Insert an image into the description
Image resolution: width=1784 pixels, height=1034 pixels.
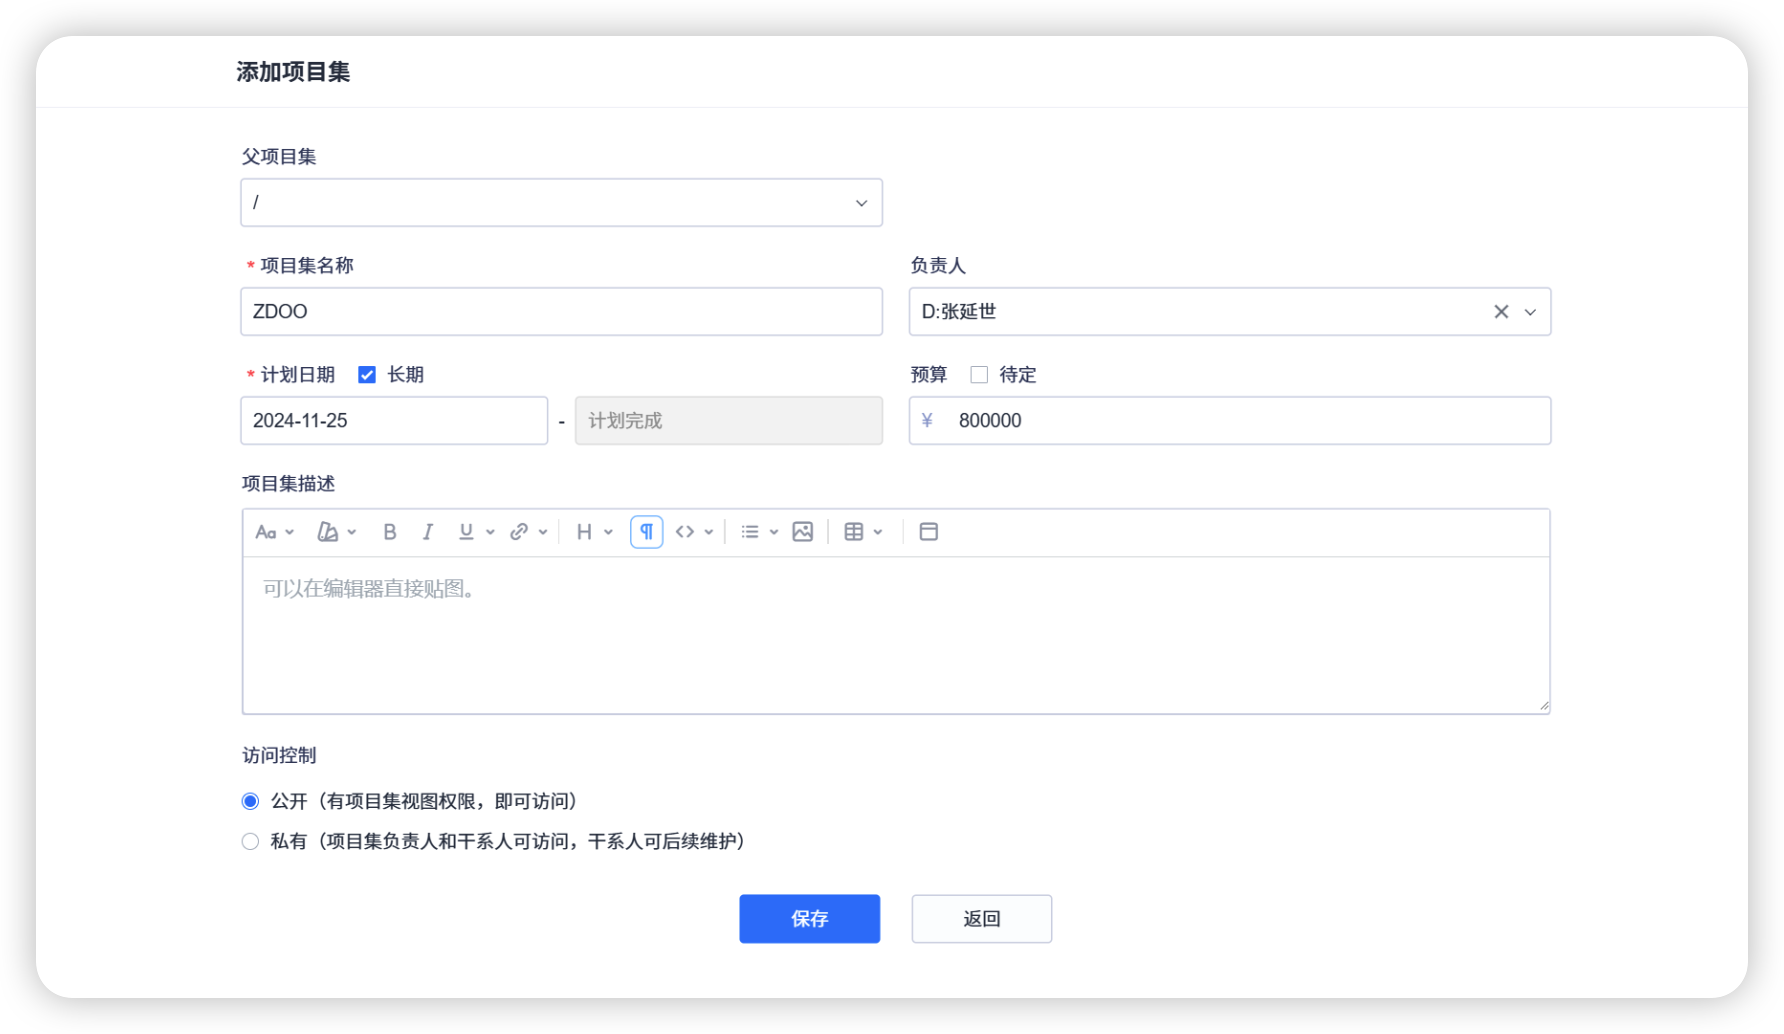(x=803, y=532)
